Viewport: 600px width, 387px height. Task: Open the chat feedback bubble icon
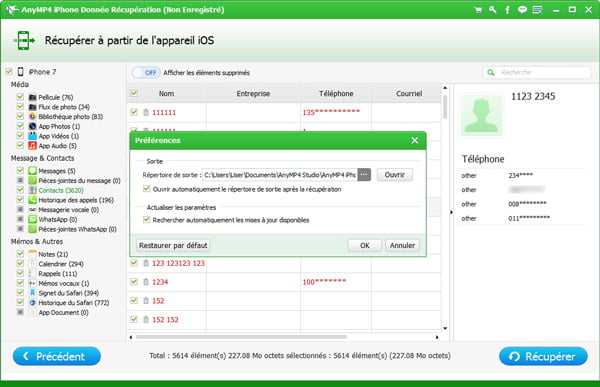[522, 10]
